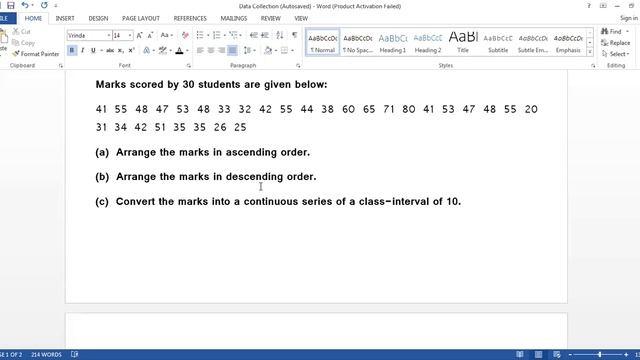Click Sign in link
Viewport: 640px width, 360px height.
629,18
